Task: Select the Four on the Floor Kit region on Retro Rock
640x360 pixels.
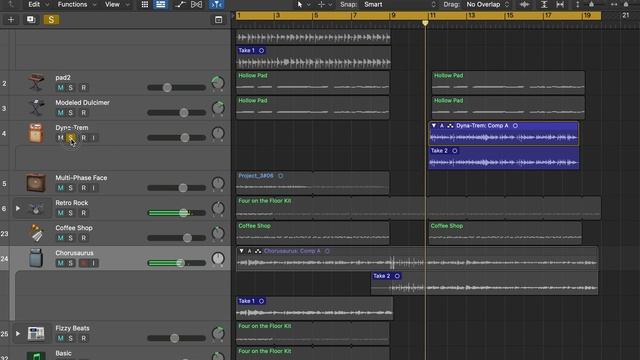Action: pyautogui.click(x=418, y=208)
